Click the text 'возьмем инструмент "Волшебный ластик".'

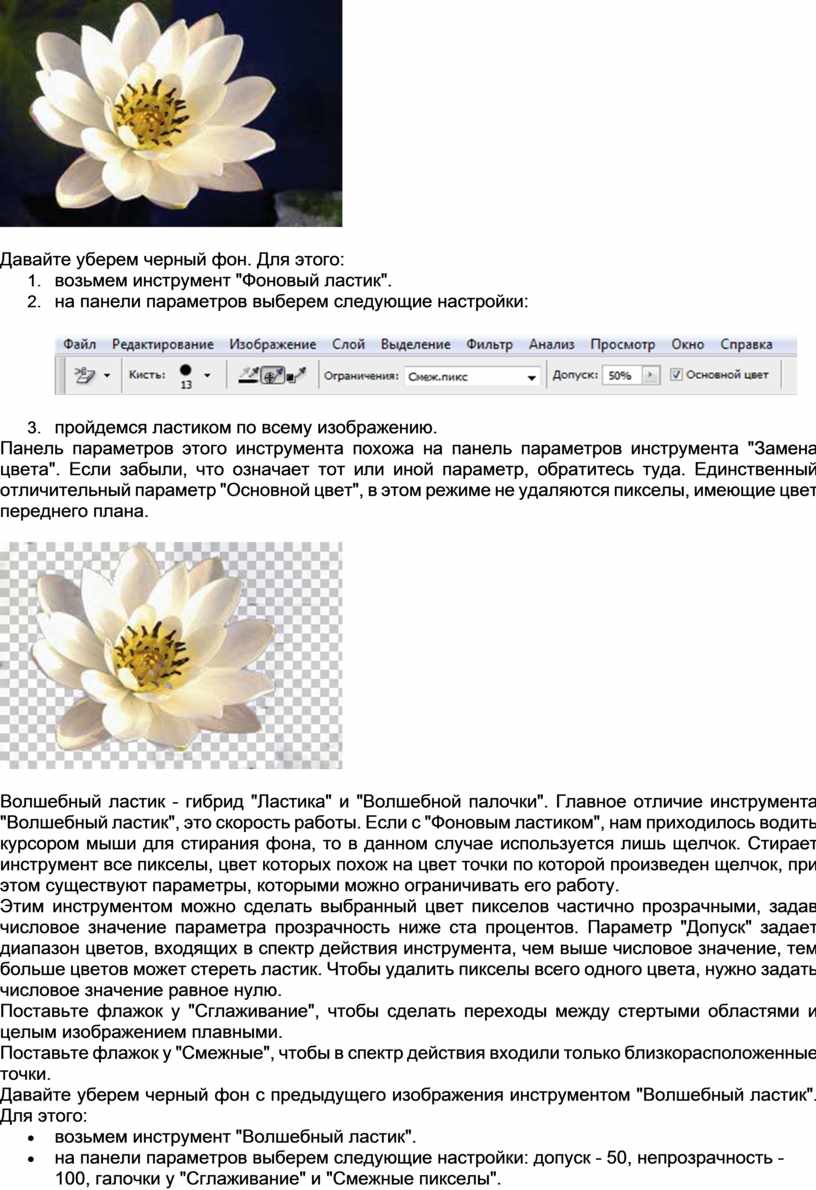pos(235,1137)
